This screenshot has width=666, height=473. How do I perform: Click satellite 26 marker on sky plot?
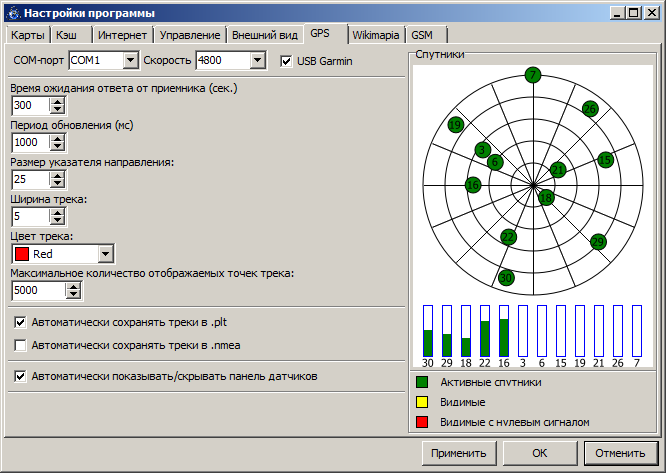tap(590, 109)
